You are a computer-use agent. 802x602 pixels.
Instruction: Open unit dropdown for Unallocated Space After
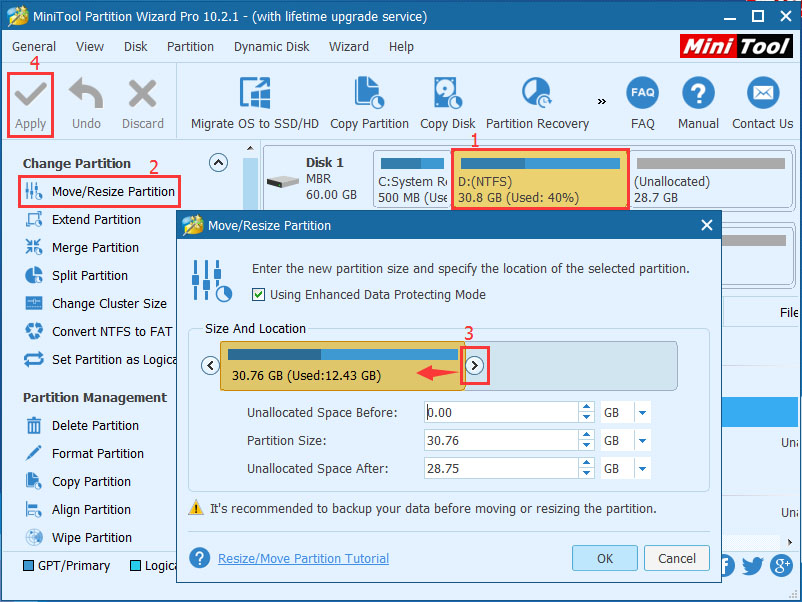coord(642,469)
